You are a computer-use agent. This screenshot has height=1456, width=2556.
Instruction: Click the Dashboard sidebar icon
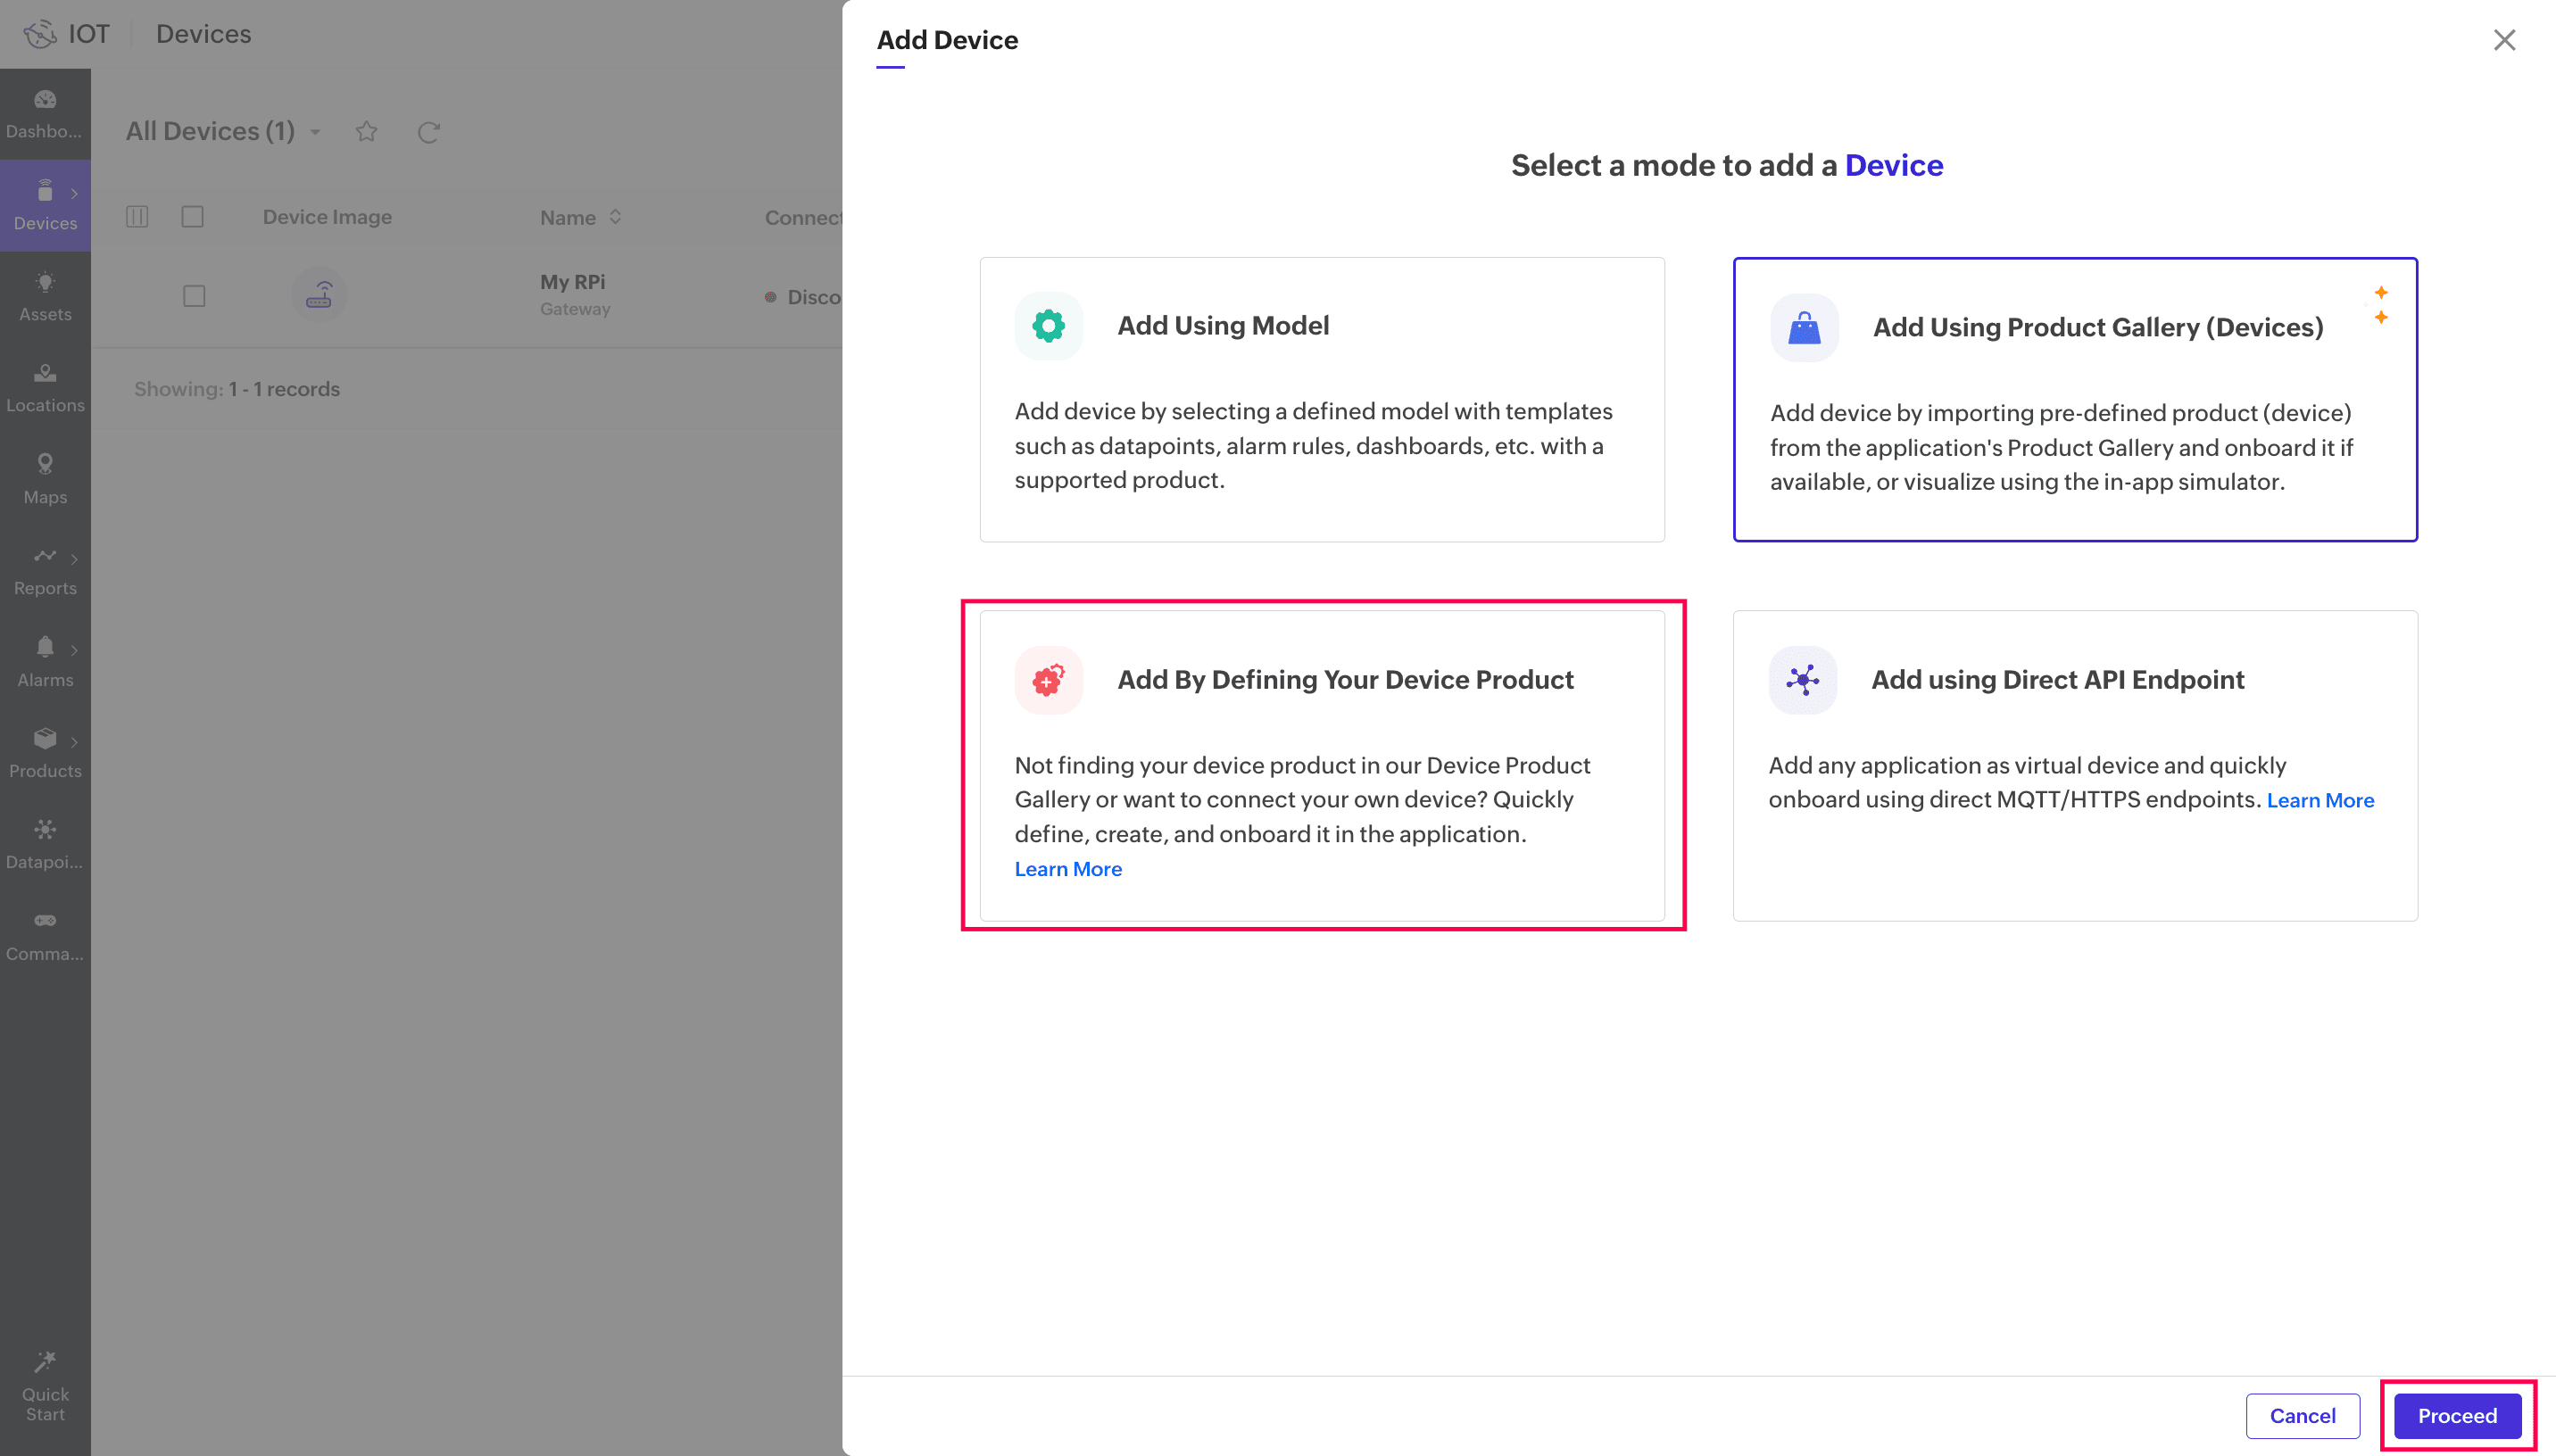pyautogui.click(x=45, y=100)
